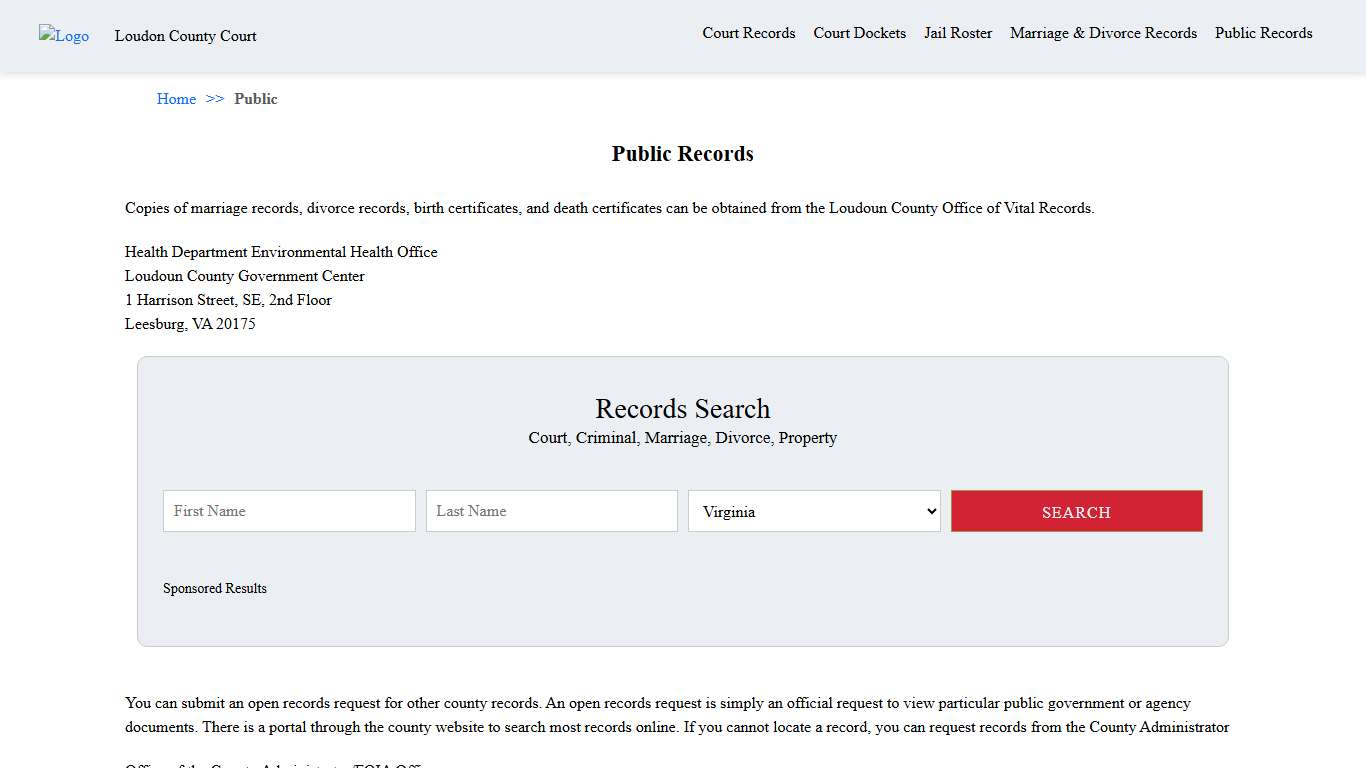
Task: Click inside the First Name field
Action: (289, 511)
